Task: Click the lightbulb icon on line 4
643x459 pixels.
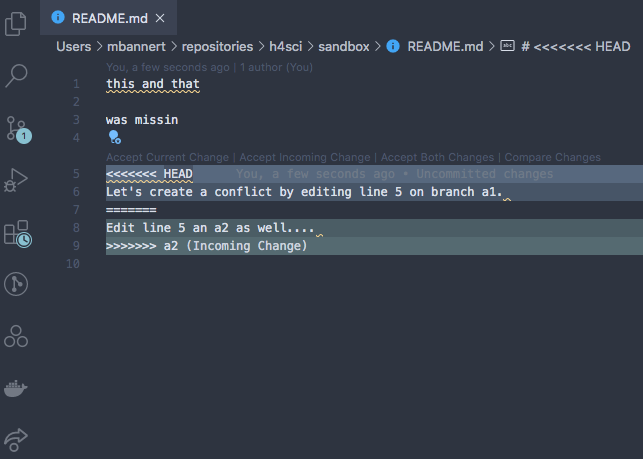Action: tap(114, 137)
